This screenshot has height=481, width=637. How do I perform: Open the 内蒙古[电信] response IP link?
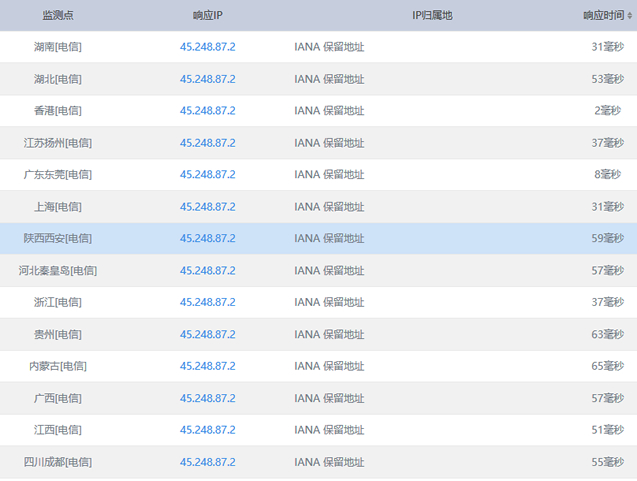point(208,366)
